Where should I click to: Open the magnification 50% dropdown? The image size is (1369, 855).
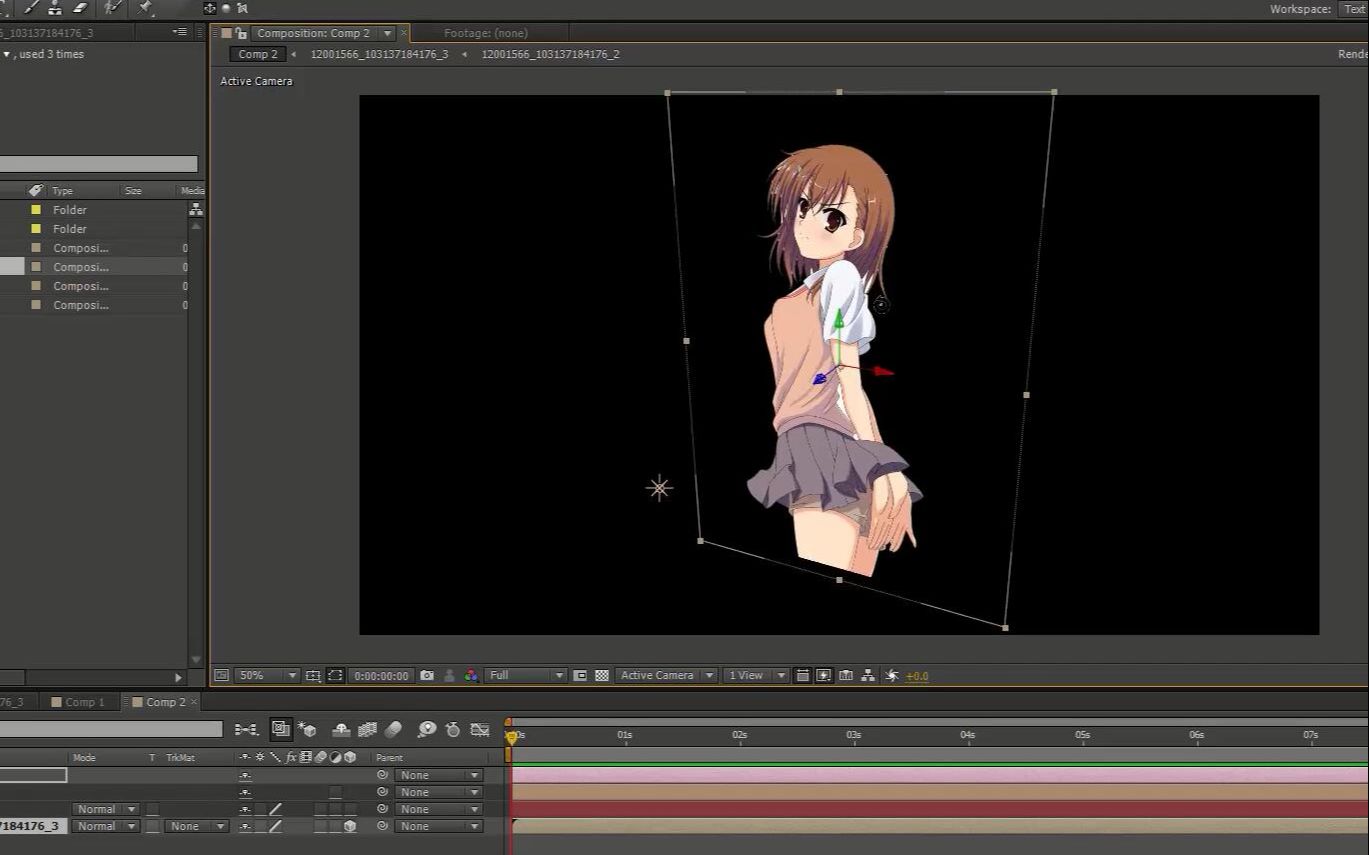click(x=267, y=676)
